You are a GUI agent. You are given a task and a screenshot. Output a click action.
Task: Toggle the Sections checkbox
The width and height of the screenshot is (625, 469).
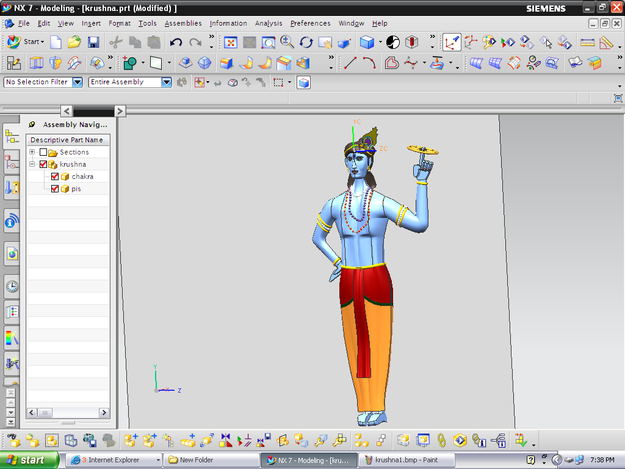pyautogui.click(x=43, y=152)
